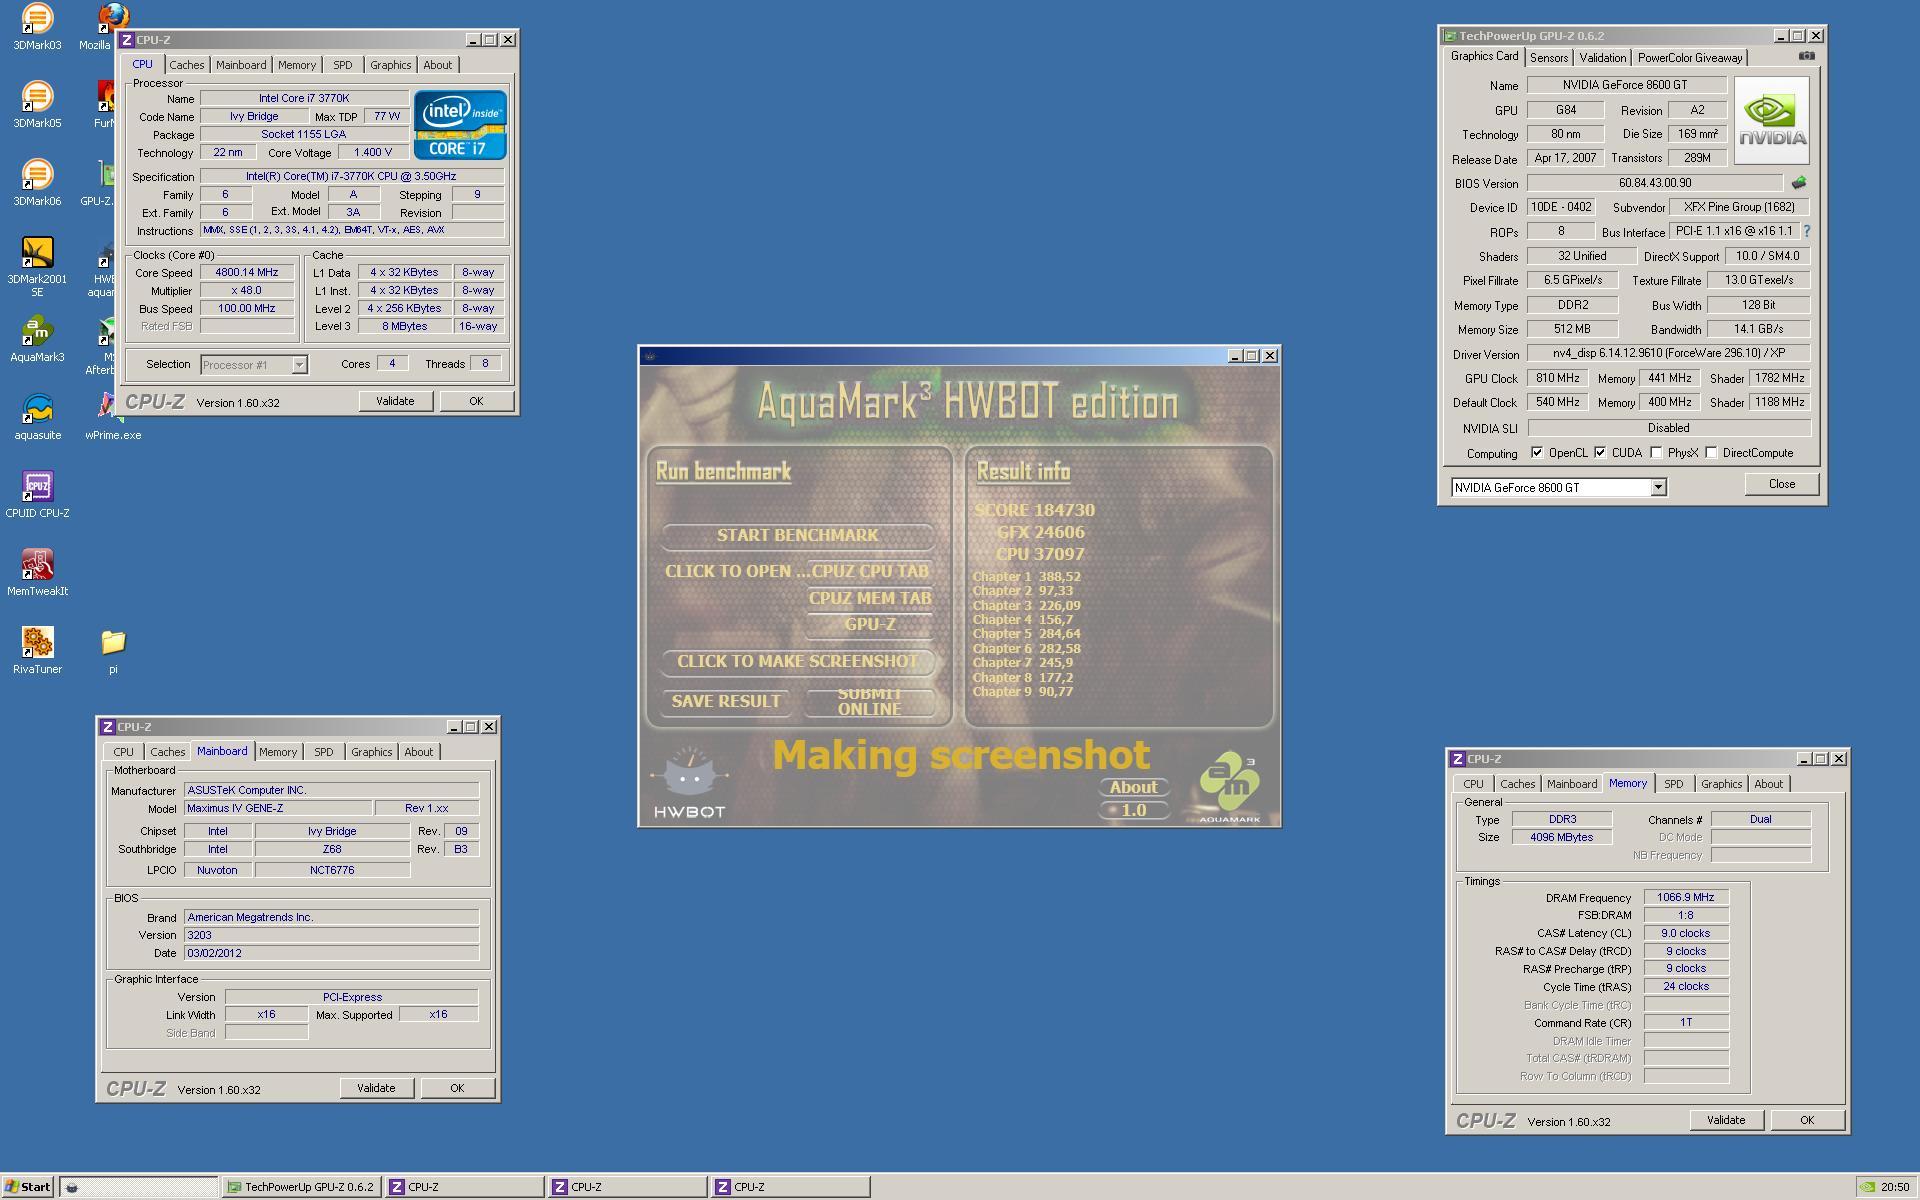Toggle the OpenCL checkbox in GPU-Z
The image size is (1920, 1200).
(1537, 452)
